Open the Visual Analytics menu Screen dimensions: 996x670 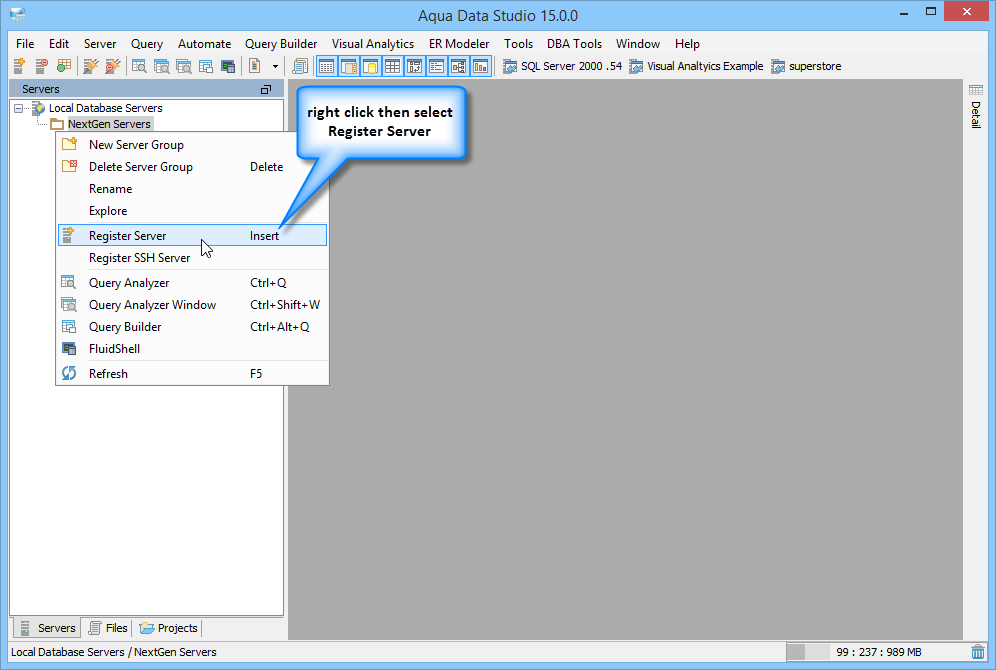click(x=373, y=44)
